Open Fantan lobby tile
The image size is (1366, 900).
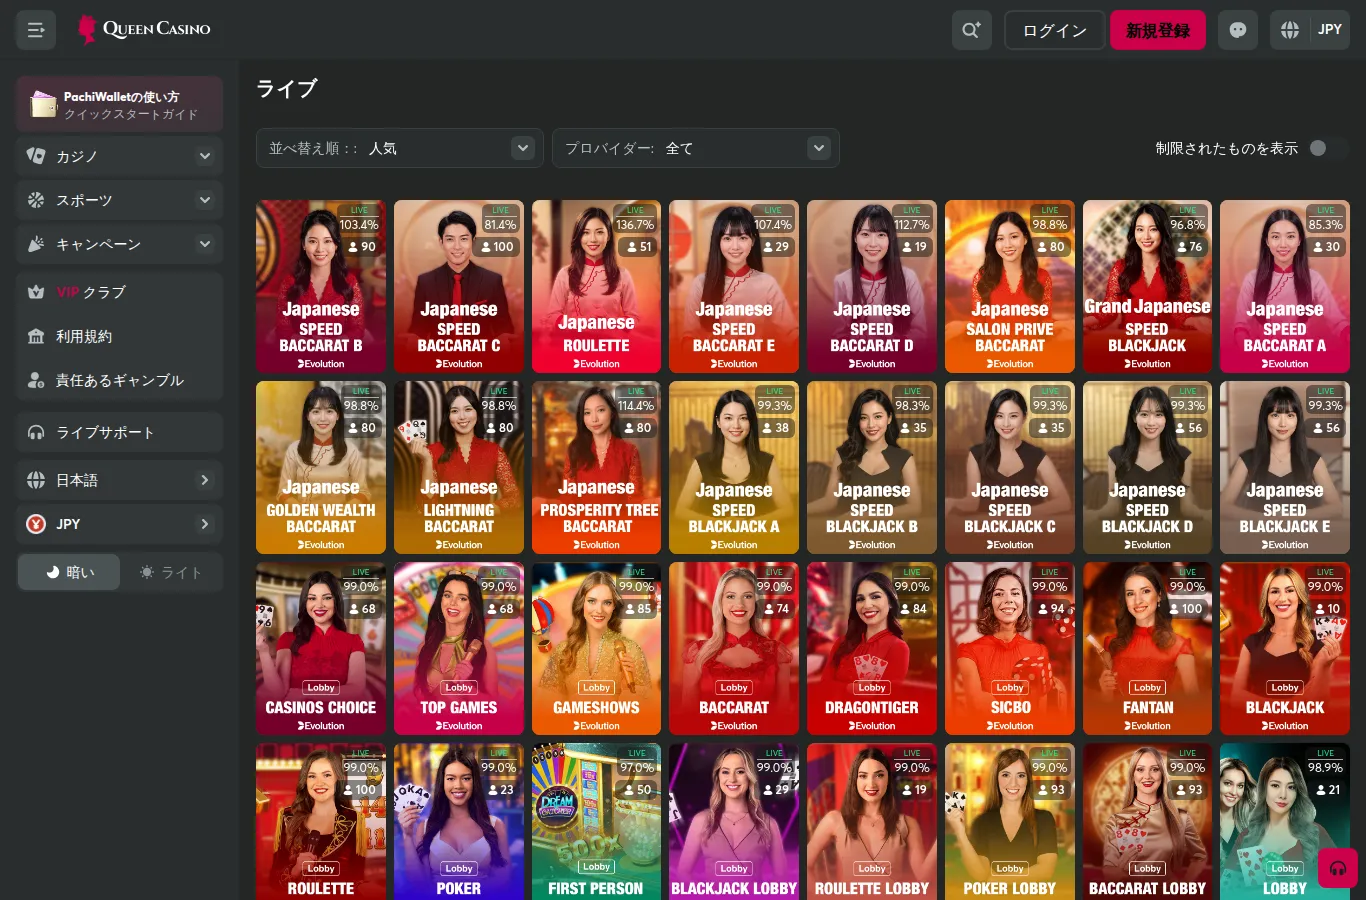1147,648
